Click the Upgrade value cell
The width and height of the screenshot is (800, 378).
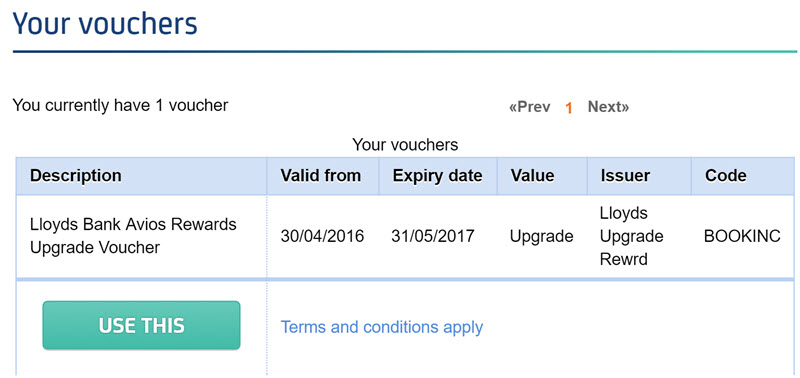pos(541,237)
